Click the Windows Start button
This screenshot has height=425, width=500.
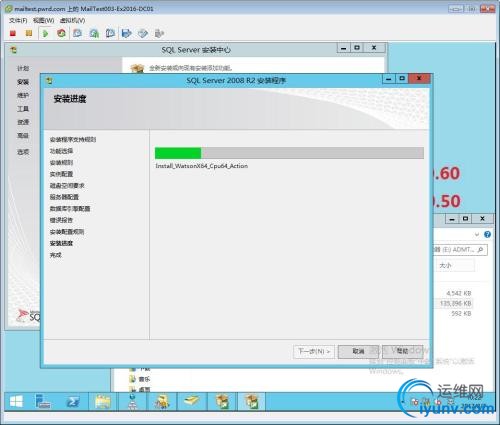click(x=16, y=401)
